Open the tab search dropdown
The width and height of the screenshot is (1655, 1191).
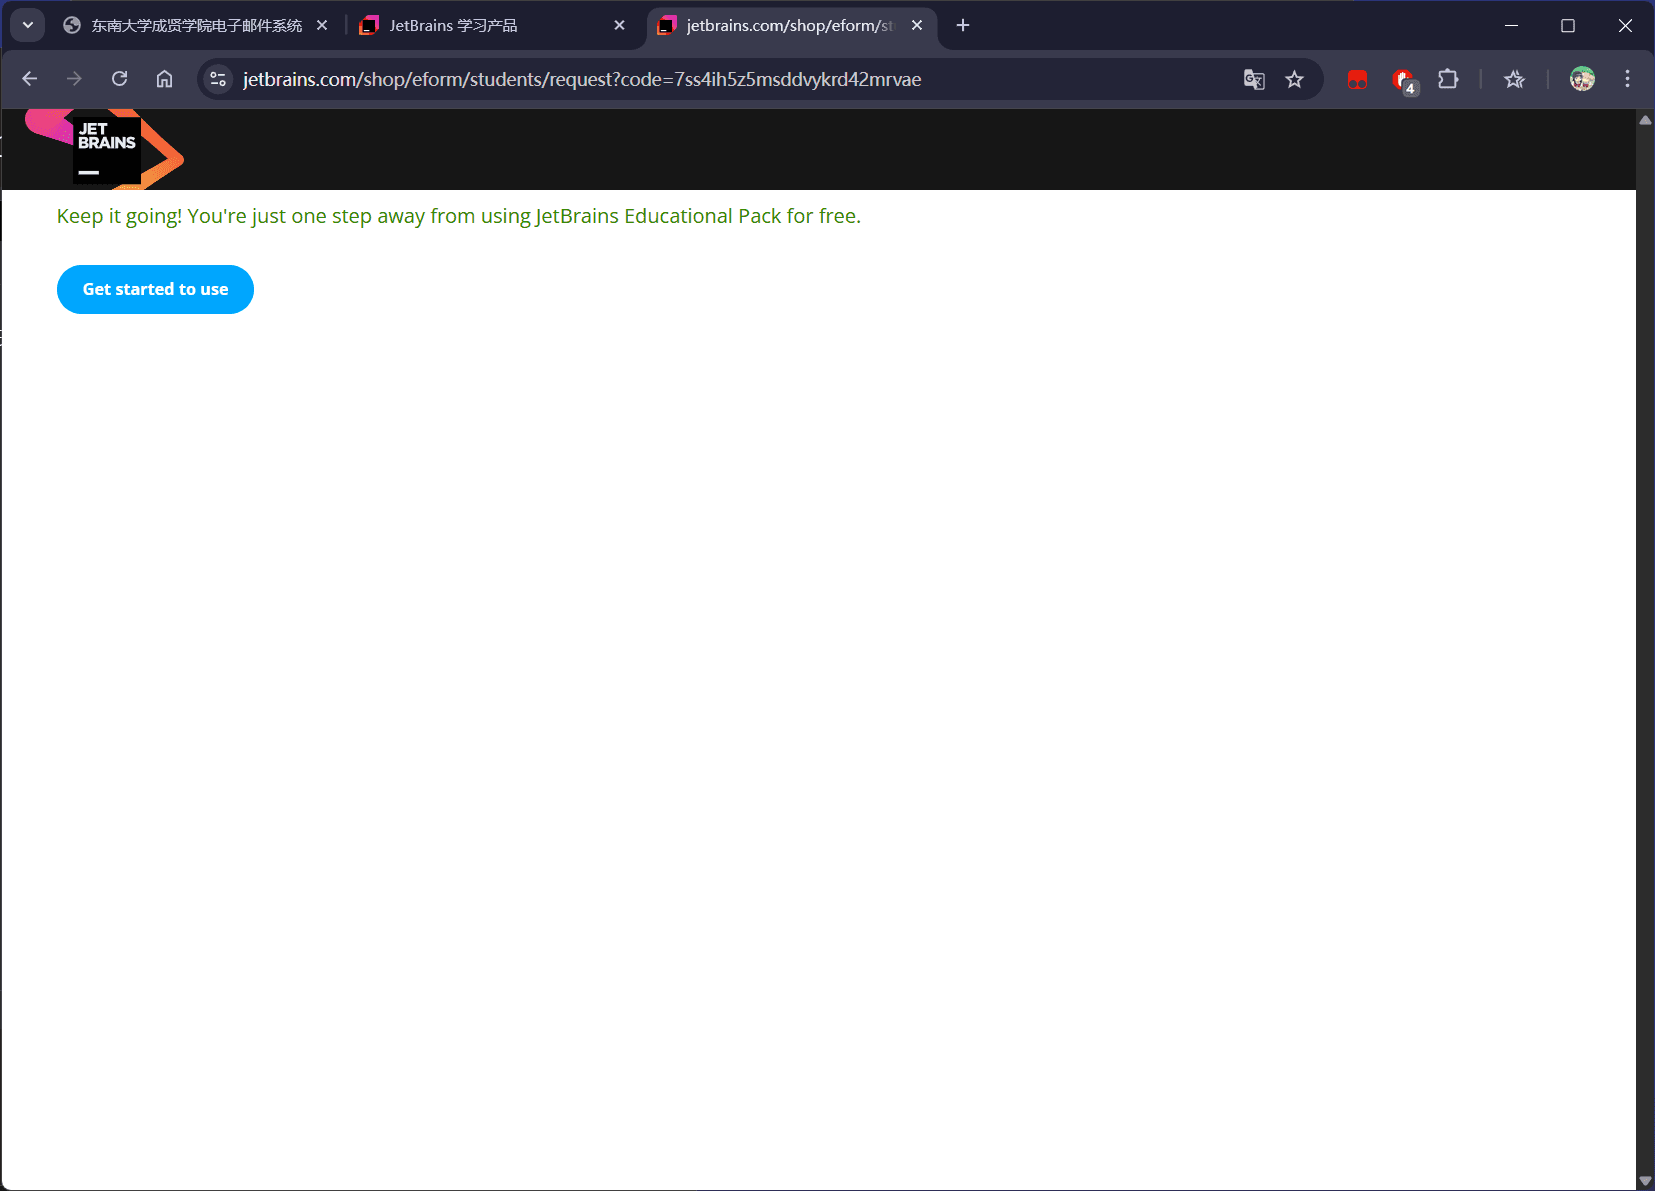pos(27,24)
